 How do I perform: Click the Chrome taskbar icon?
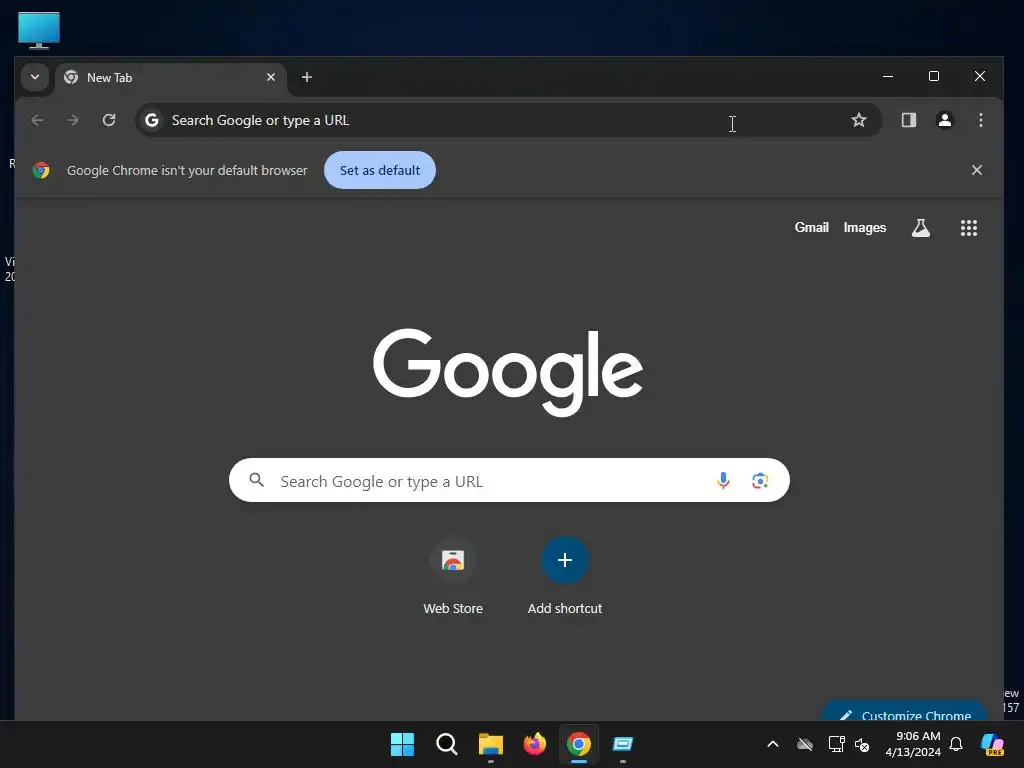(579, 744)
